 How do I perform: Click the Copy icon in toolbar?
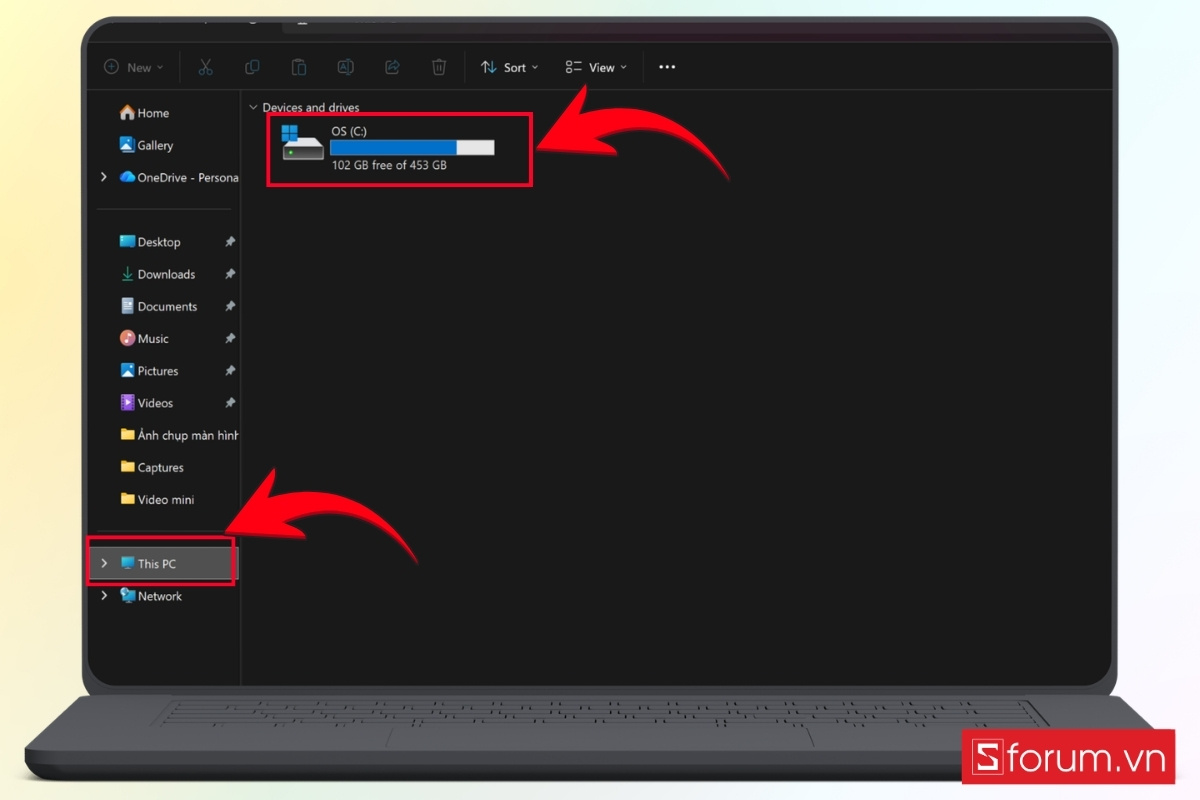coord(252,67)
